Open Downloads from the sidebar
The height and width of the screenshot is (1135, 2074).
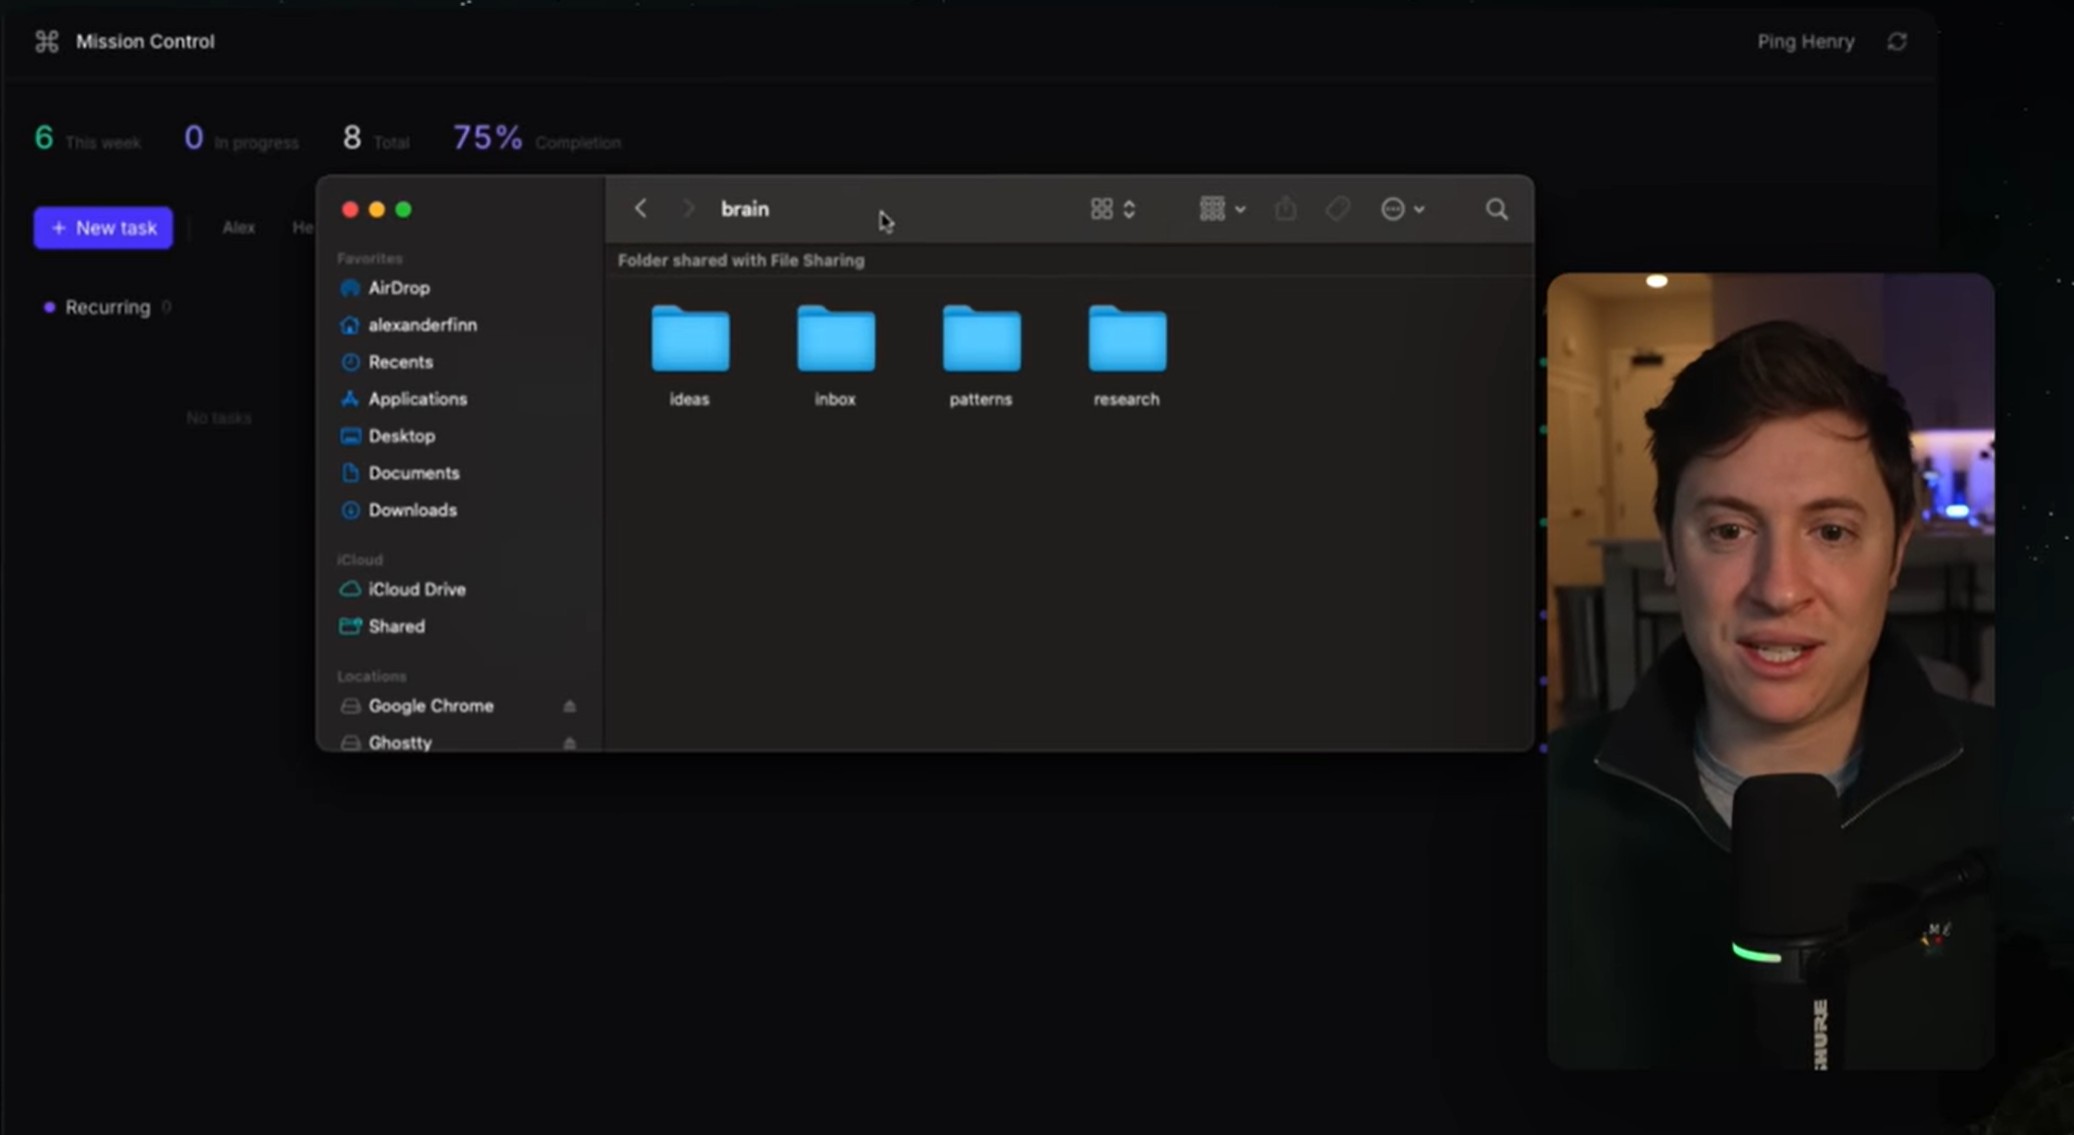(x=412, y=510)
